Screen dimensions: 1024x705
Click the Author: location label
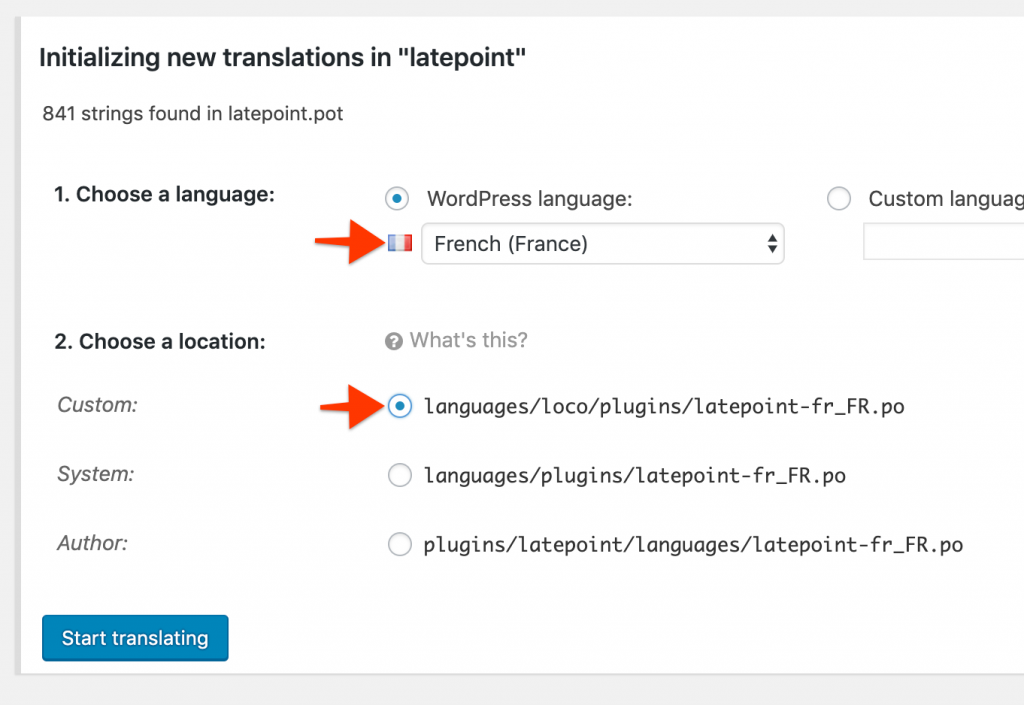click(x=93, y=543)
